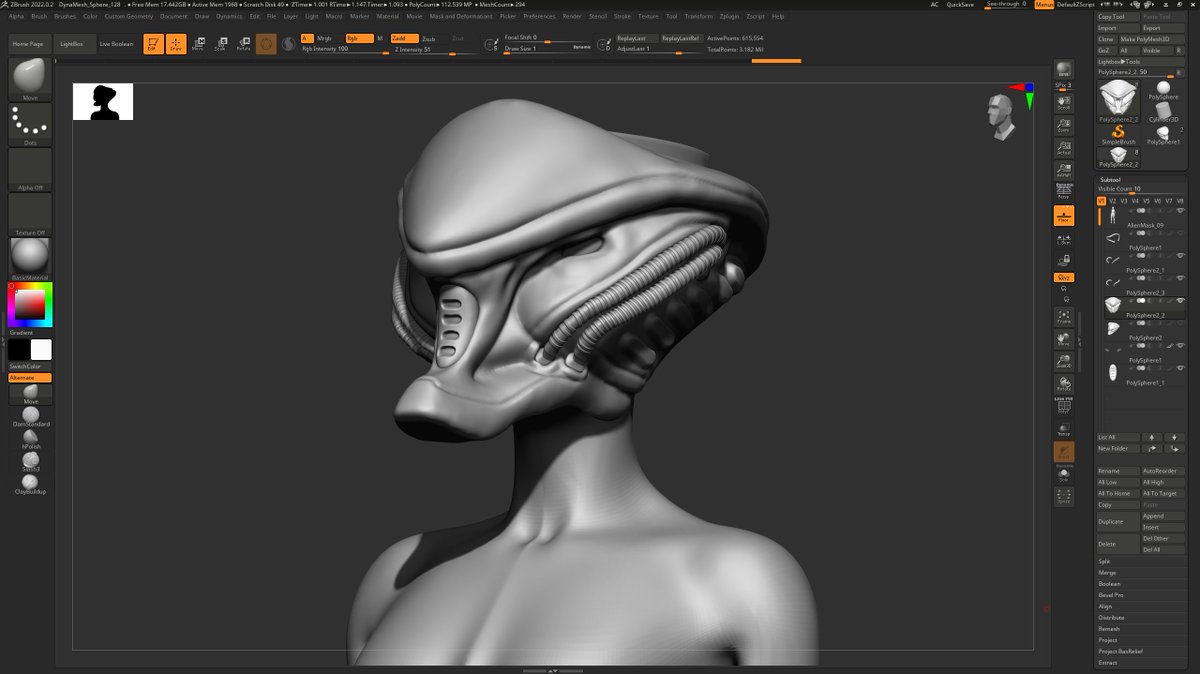Click the Gizmo 3D round icon
Image resolution: width=1200 pixels, height=674 pixels.
[266, 44]
